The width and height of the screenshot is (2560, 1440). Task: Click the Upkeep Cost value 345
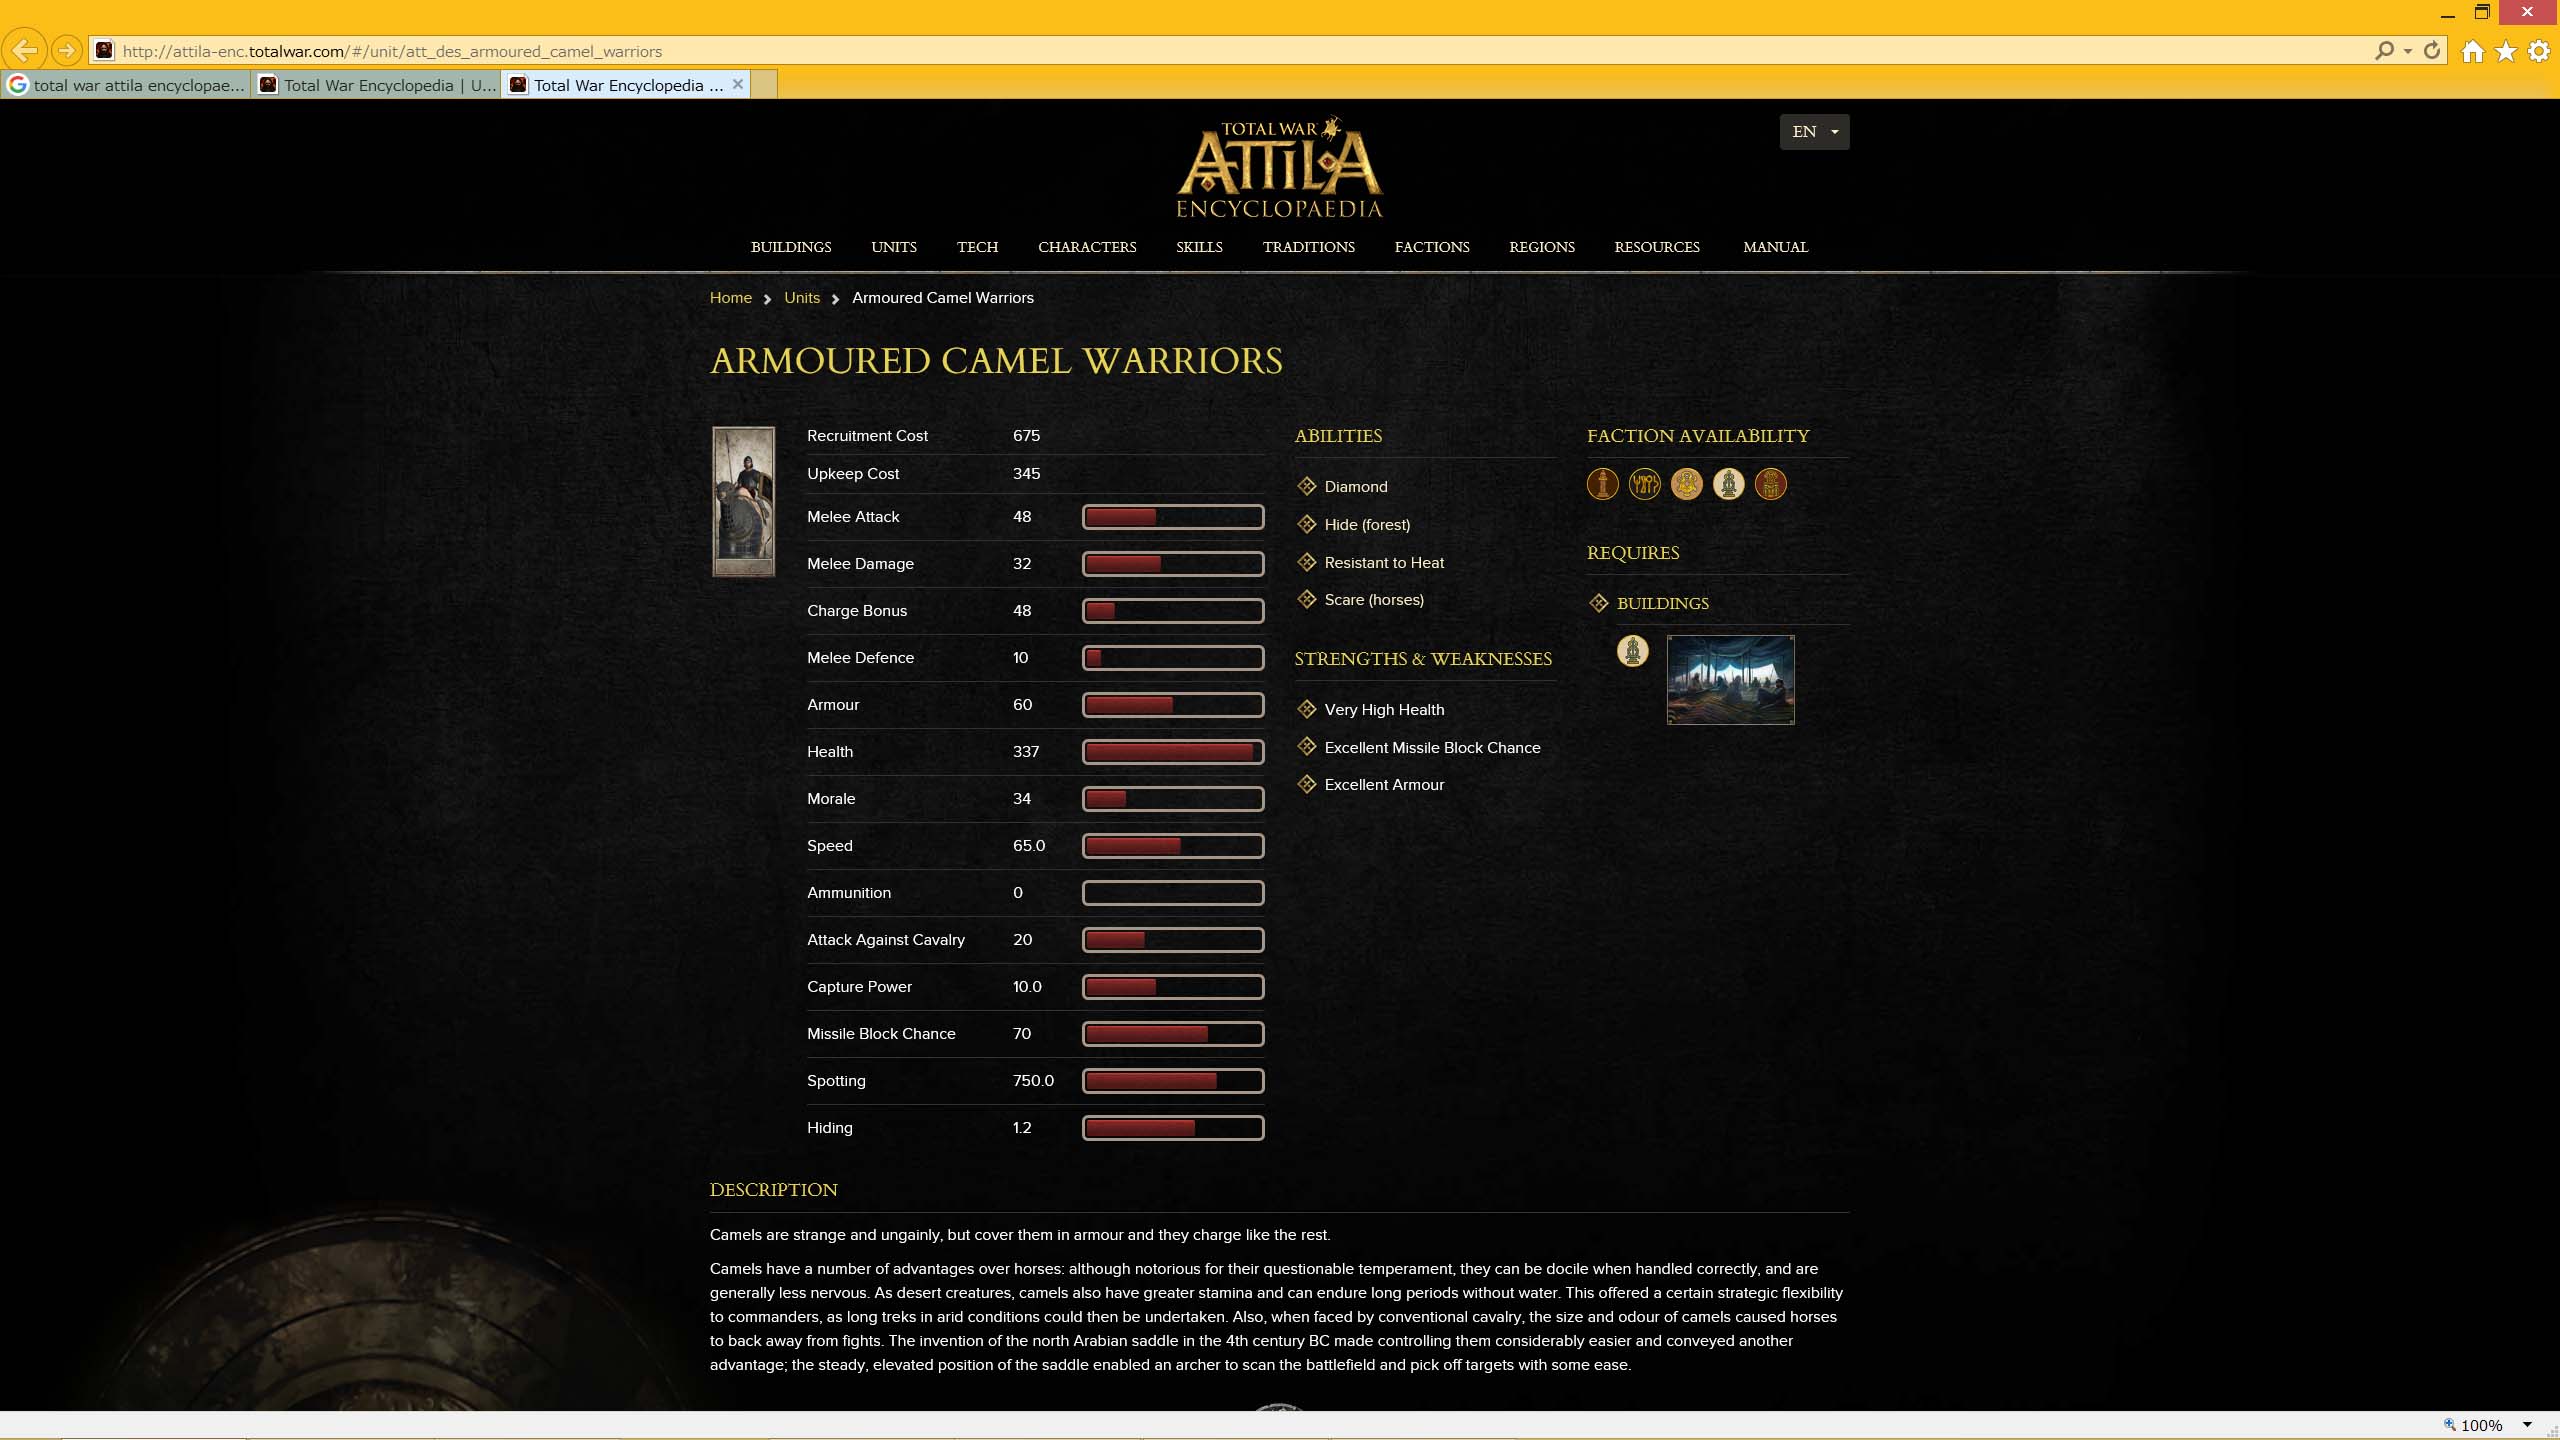click(x=1026, y=474)
